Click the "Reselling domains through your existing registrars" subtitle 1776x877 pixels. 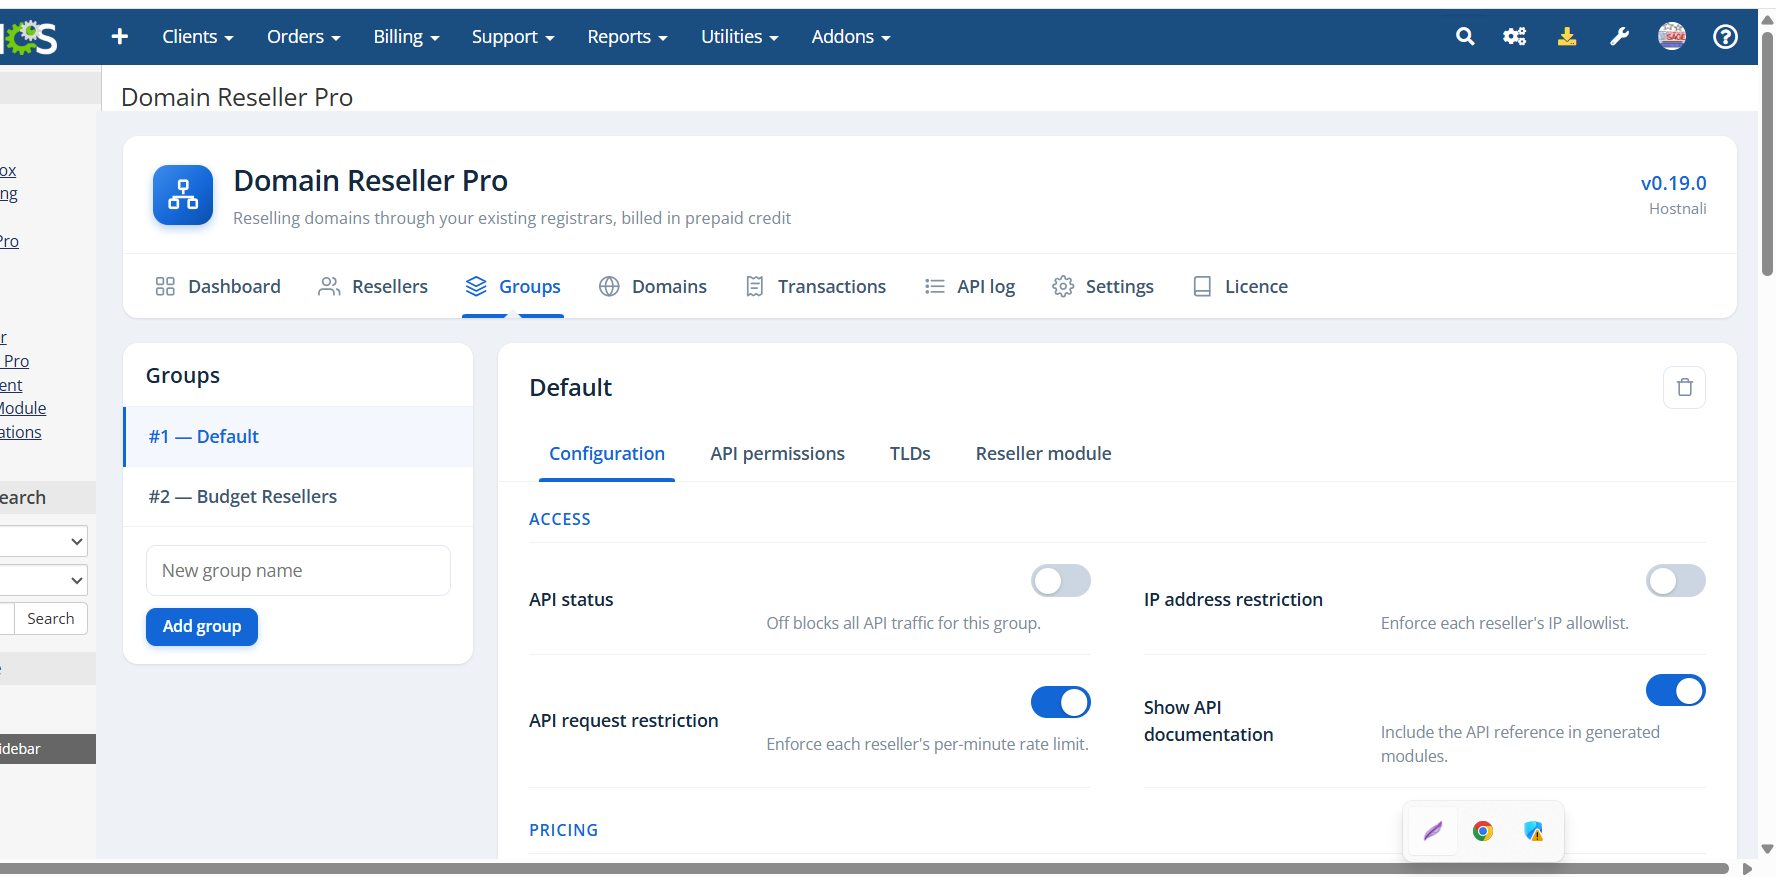click(x=512, y=218)
